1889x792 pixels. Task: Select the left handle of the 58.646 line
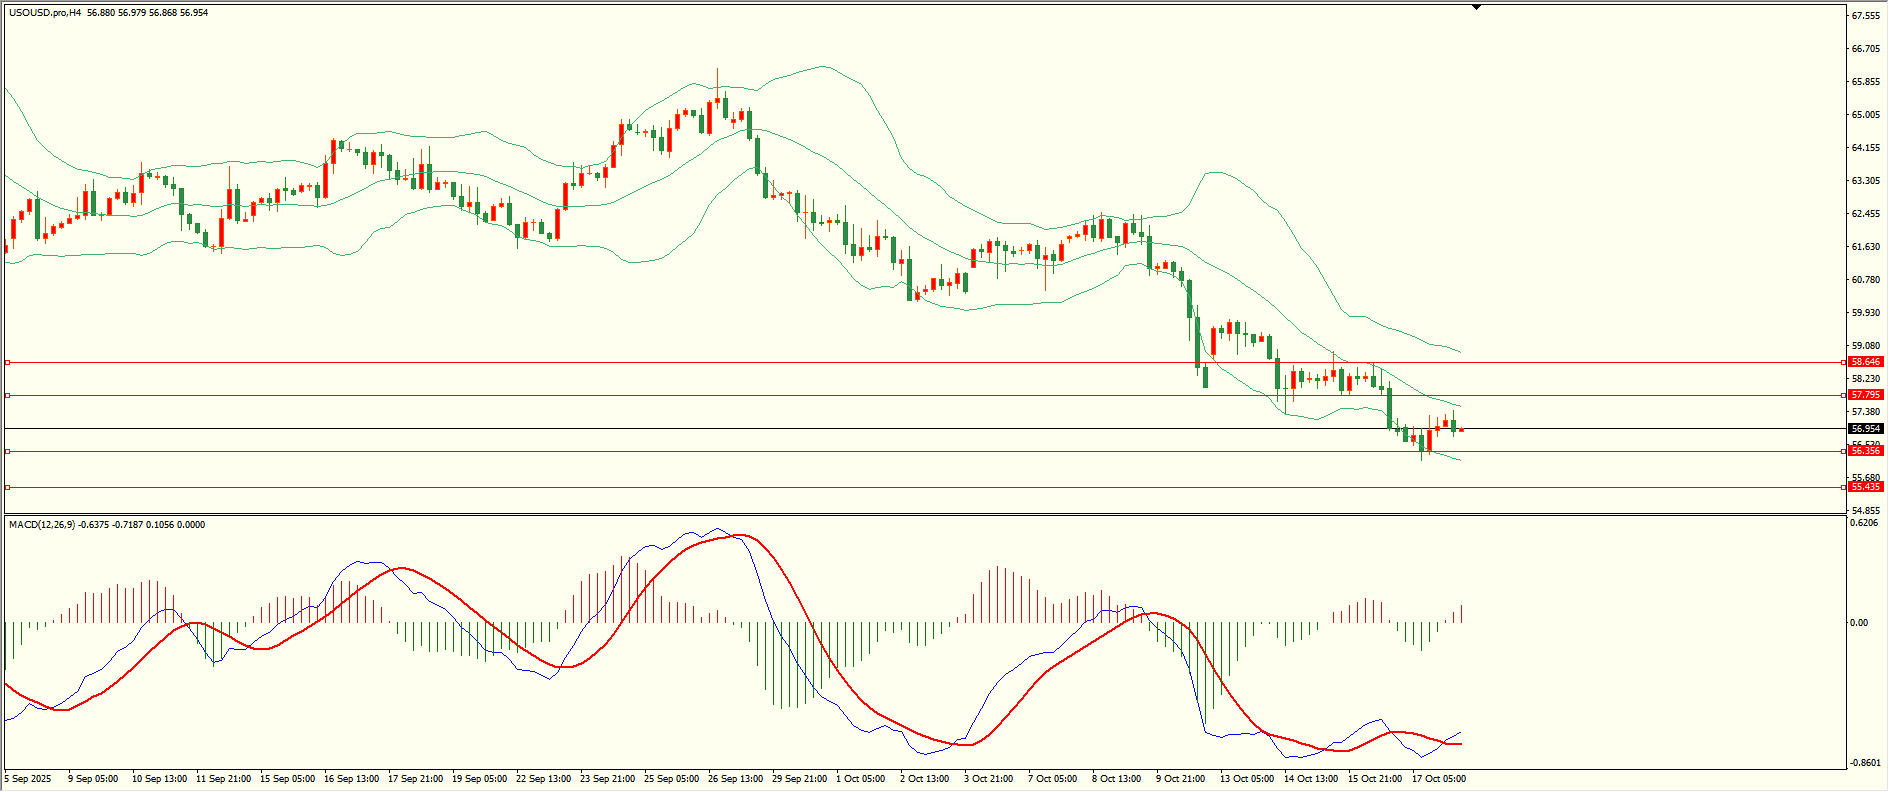pos(8,362)
